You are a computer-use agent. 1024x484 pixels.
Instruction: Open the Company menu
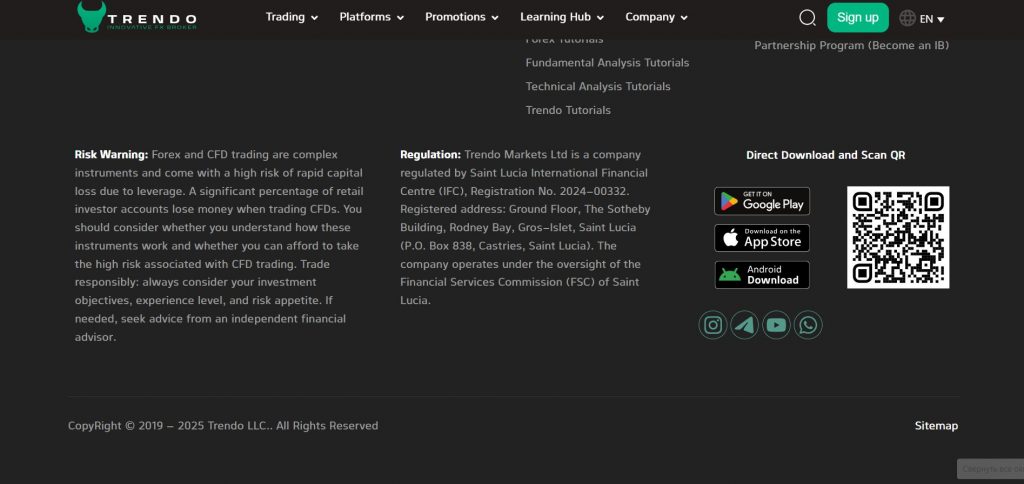coord(657,17)
